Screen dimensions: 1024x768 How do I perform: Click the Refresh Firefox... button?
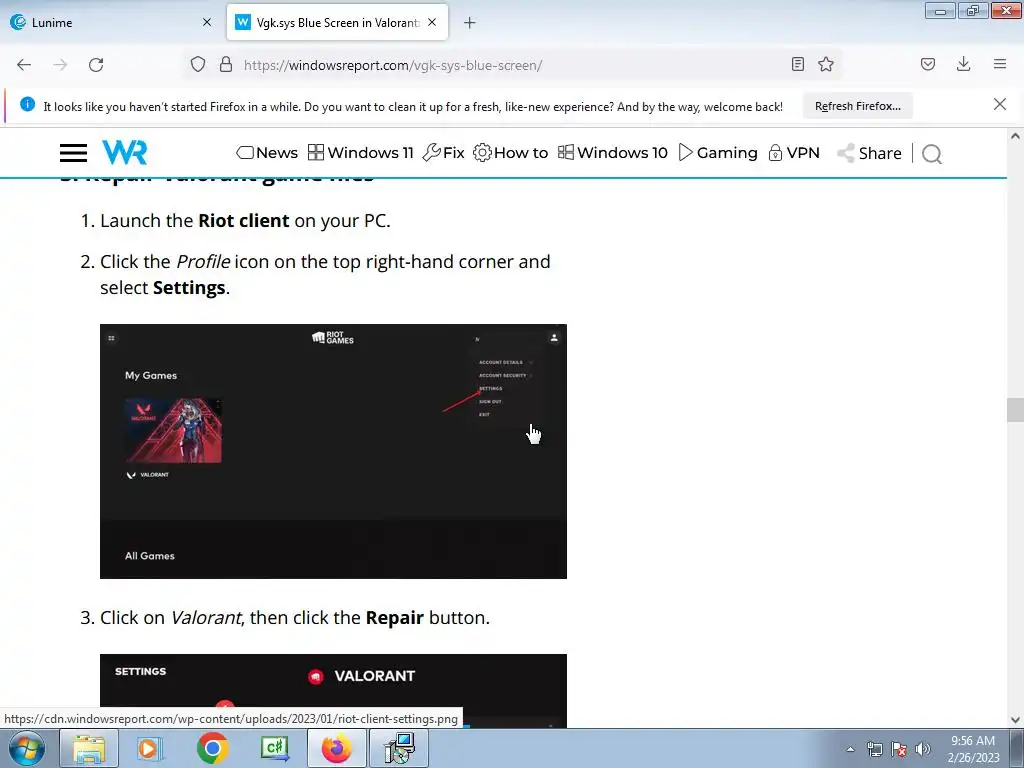(857, 106)
